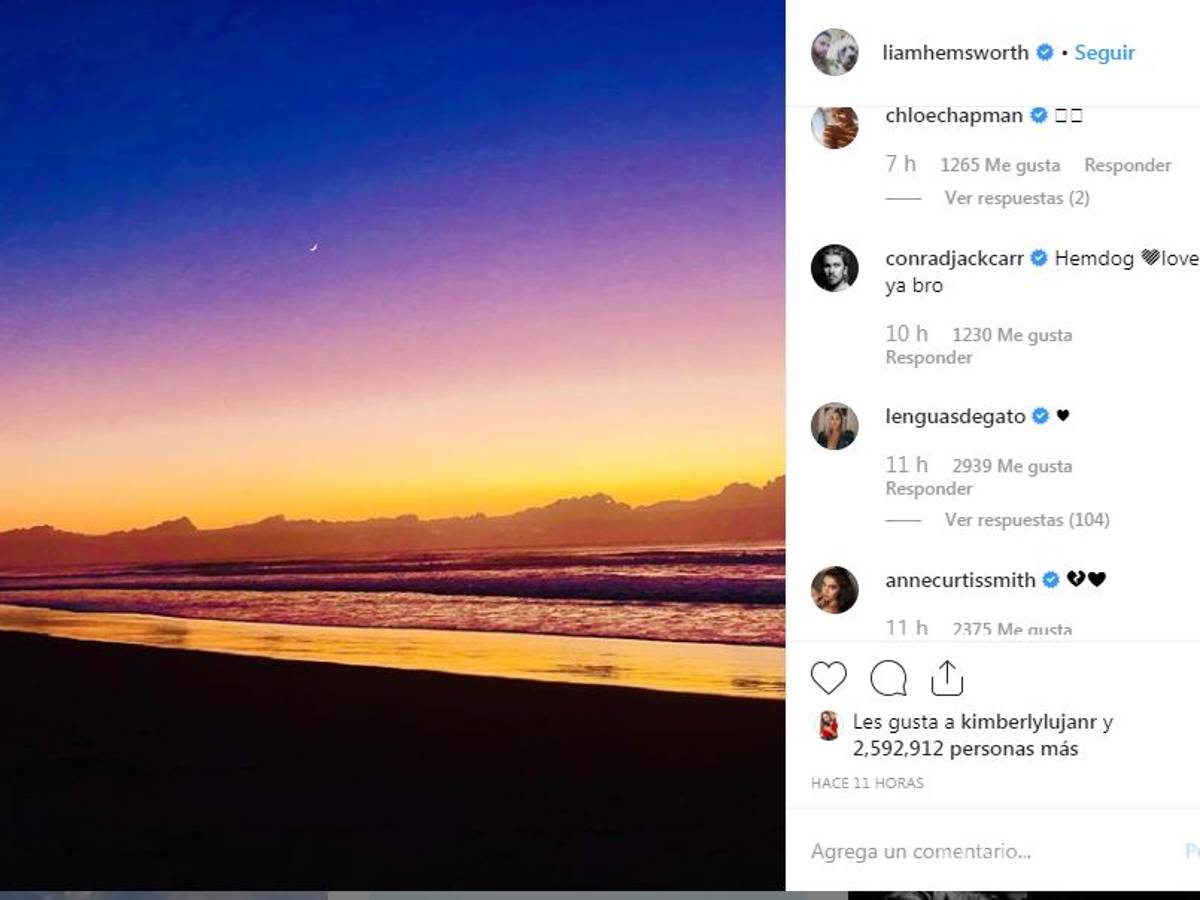Screen dimensions: 1200x900
Task: Click the heart icon to like the post
Action: point(831,677)
